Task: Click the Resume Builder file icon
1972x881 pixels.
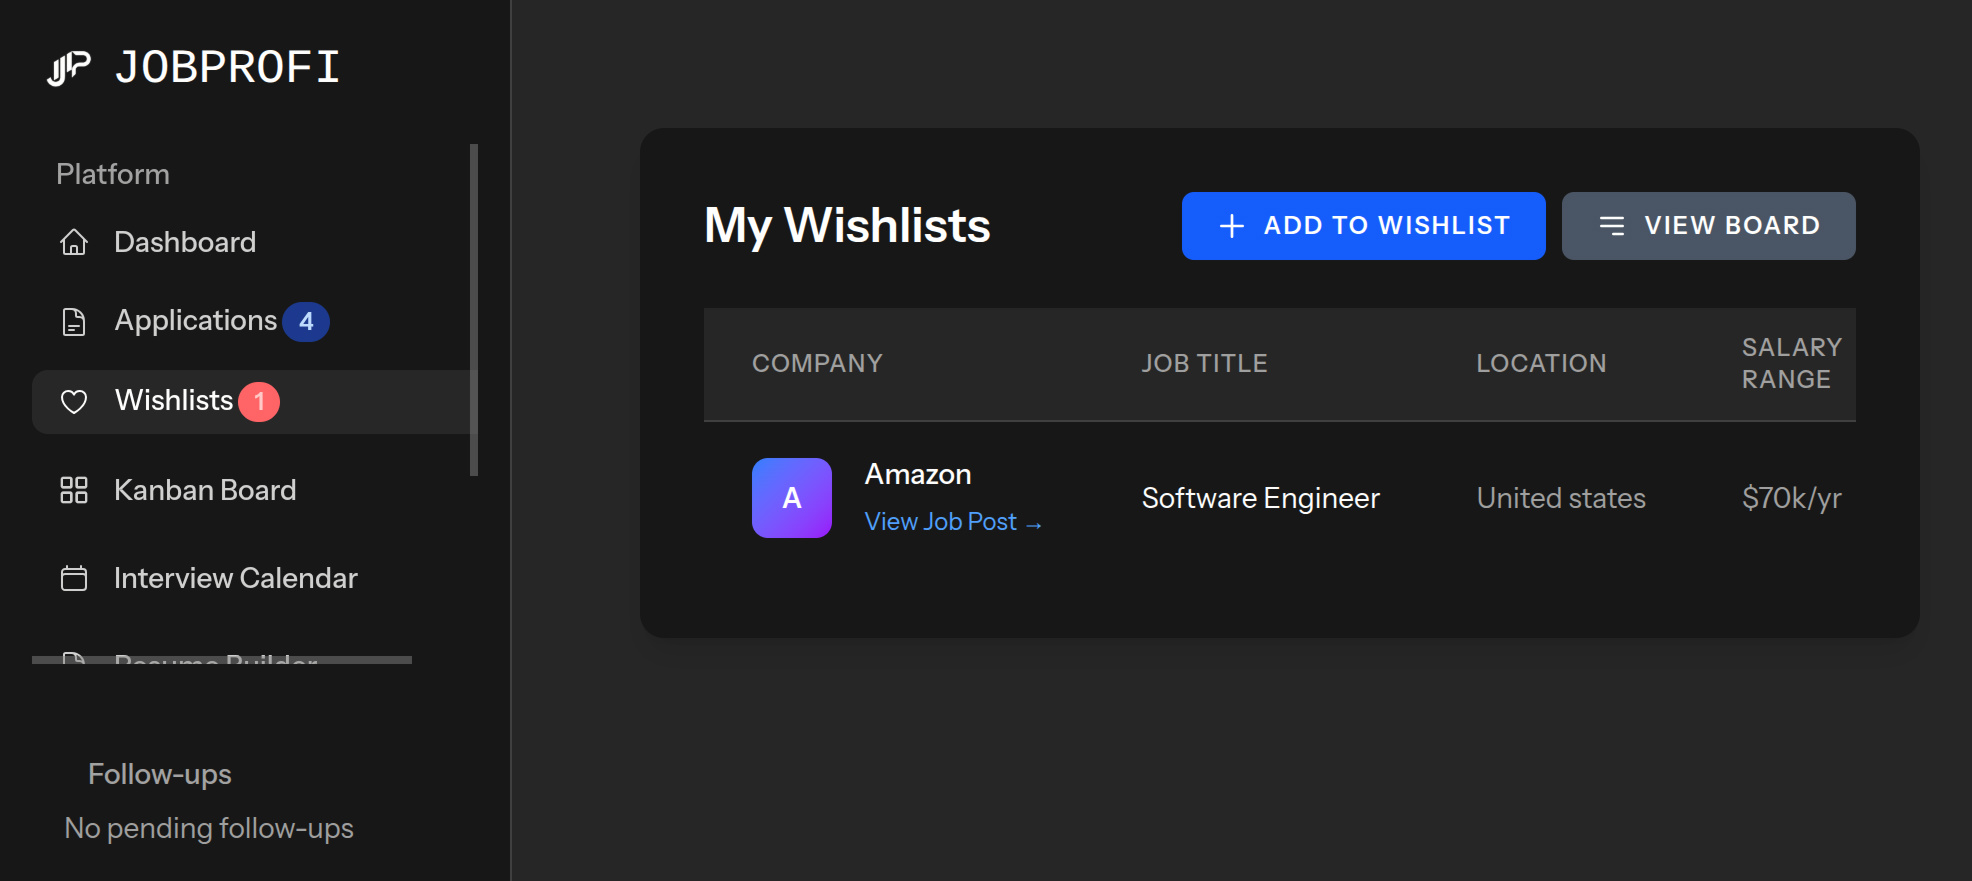Action: pyautogui.click(x=74, y=662)
